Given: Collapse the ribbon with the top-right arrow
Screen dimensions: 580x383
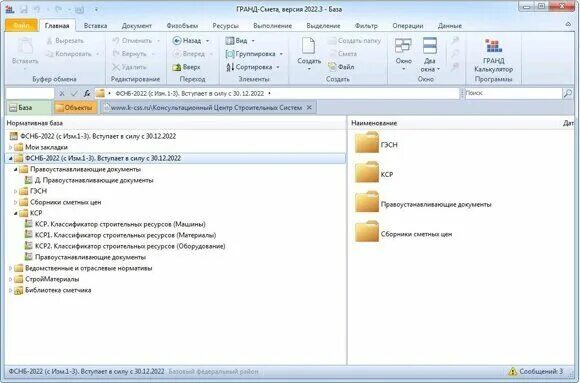Looking at the screenshot, I should pos(568,24).
